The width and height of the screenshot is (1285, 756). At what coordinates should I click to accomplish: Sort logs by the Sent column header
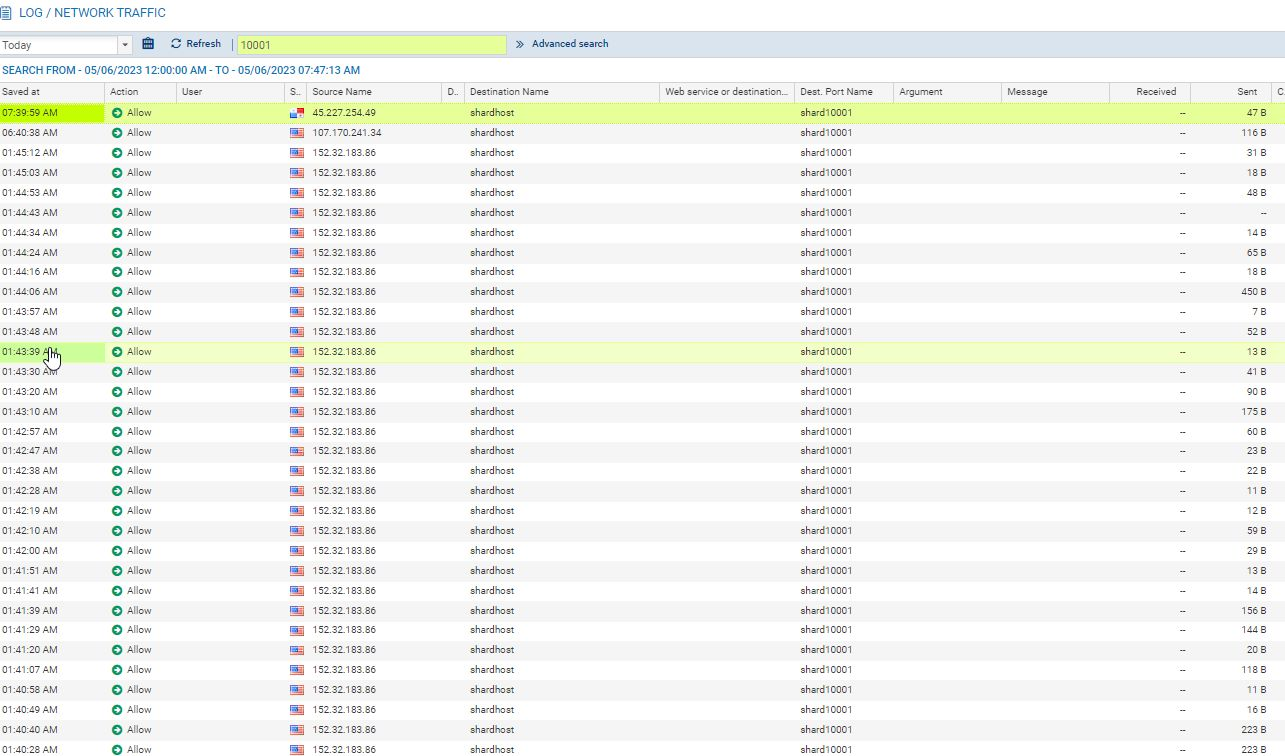tap(1245, 91)
